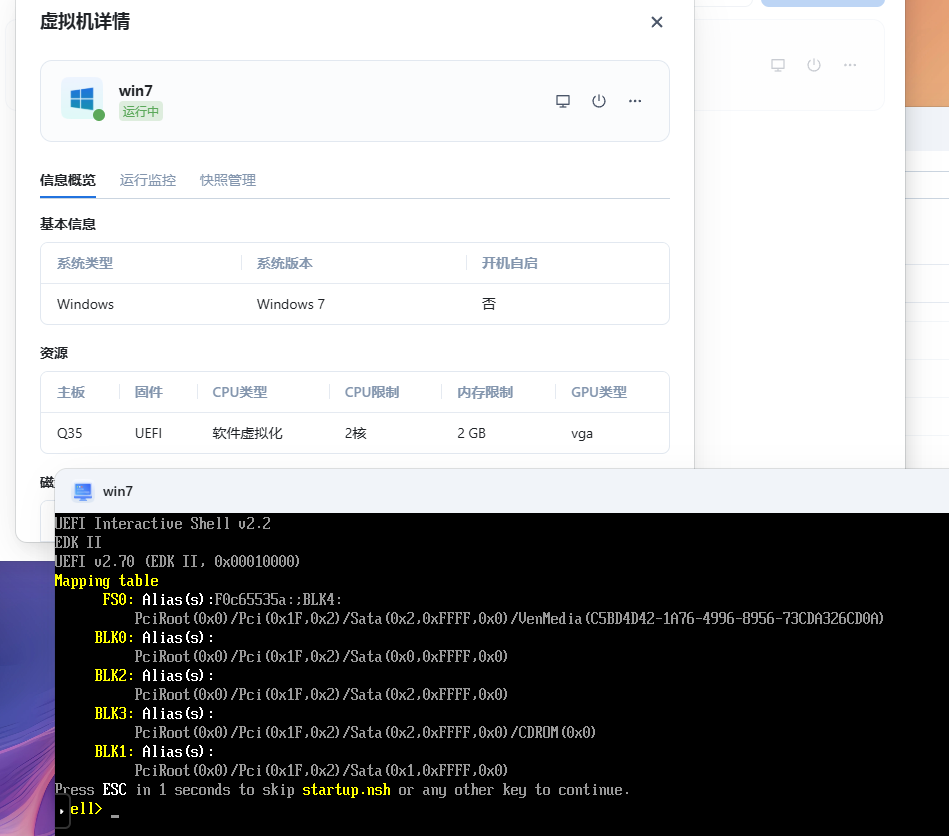Click the yellow startup.nsh text in console
Screen dimensions: 949x836
[346, 790]
